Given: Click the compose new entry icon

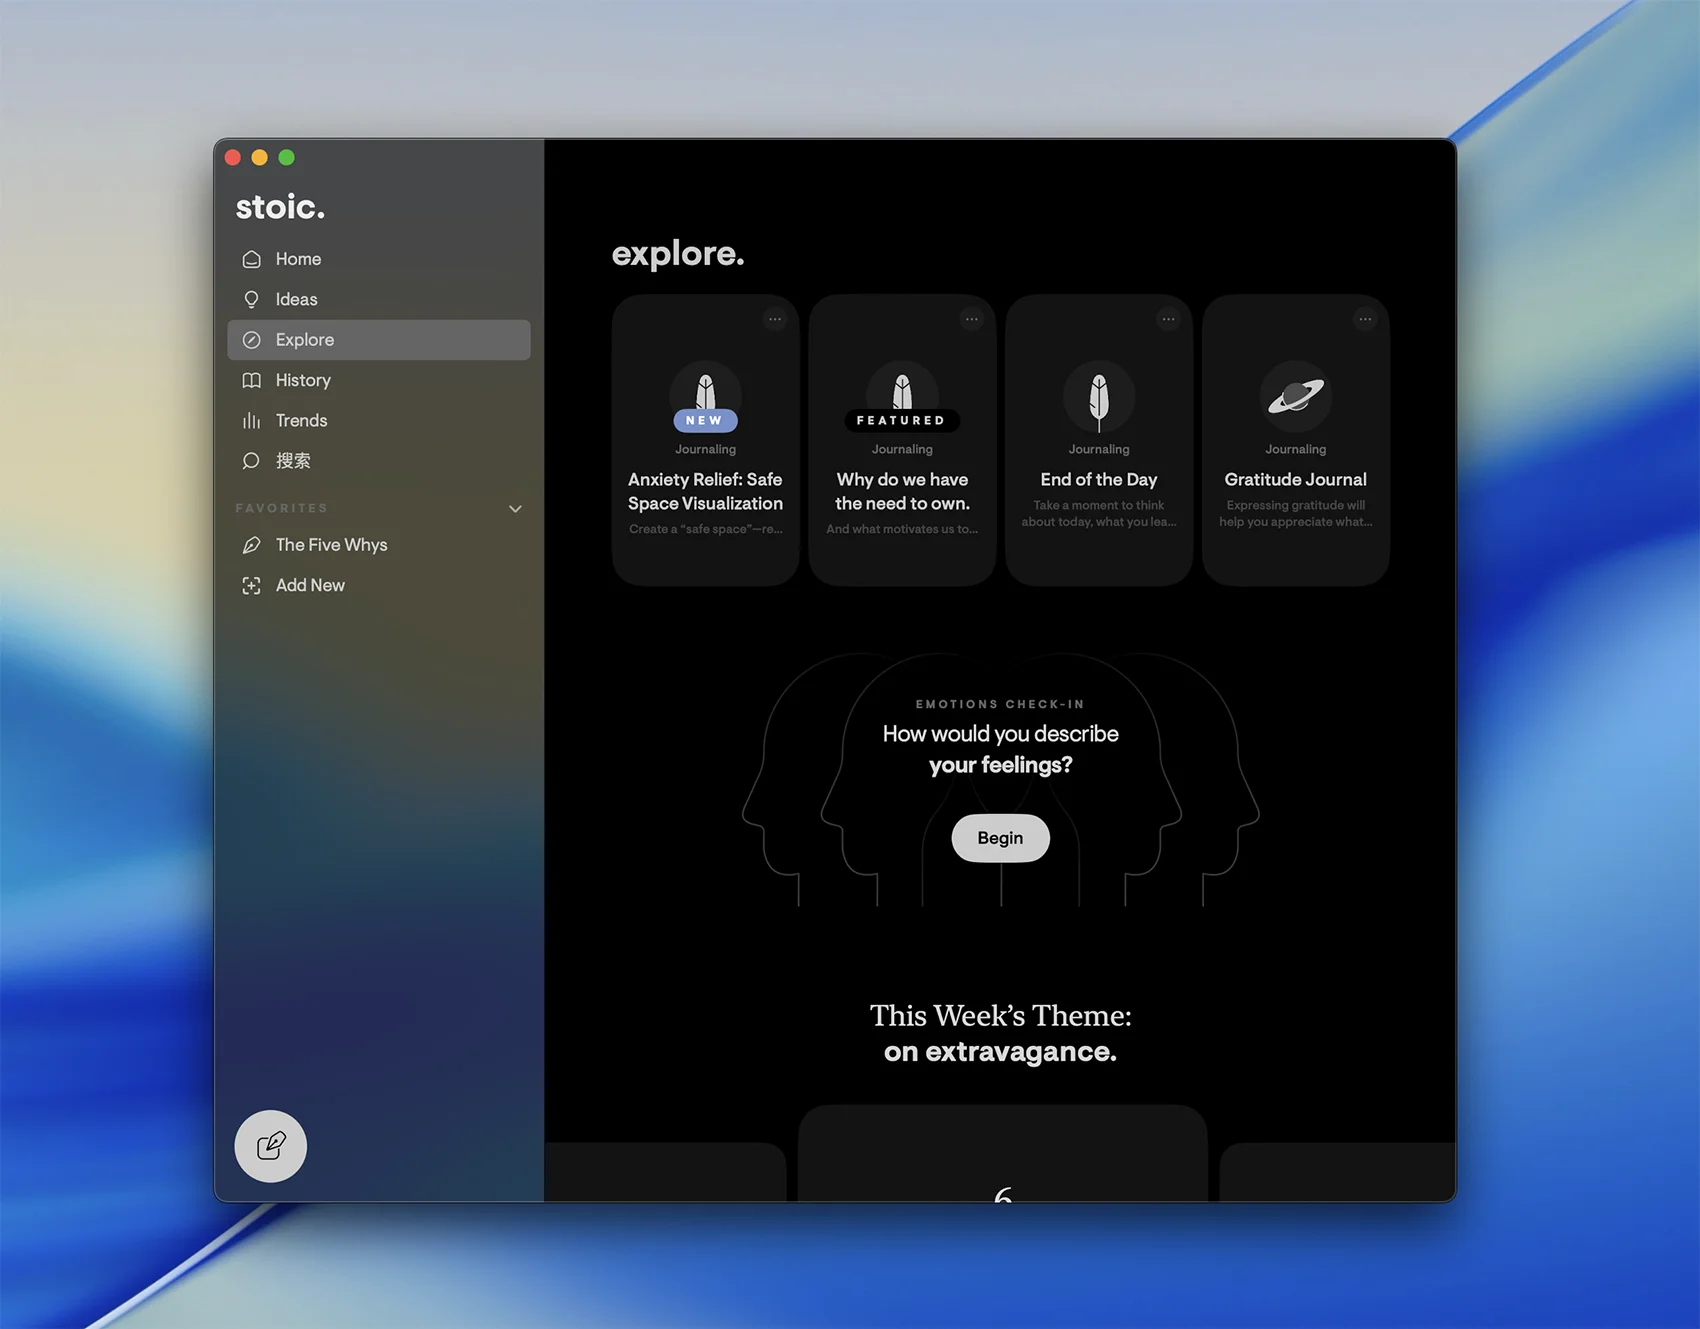Looking at the screenshot, I should [x=270, y=1146].
